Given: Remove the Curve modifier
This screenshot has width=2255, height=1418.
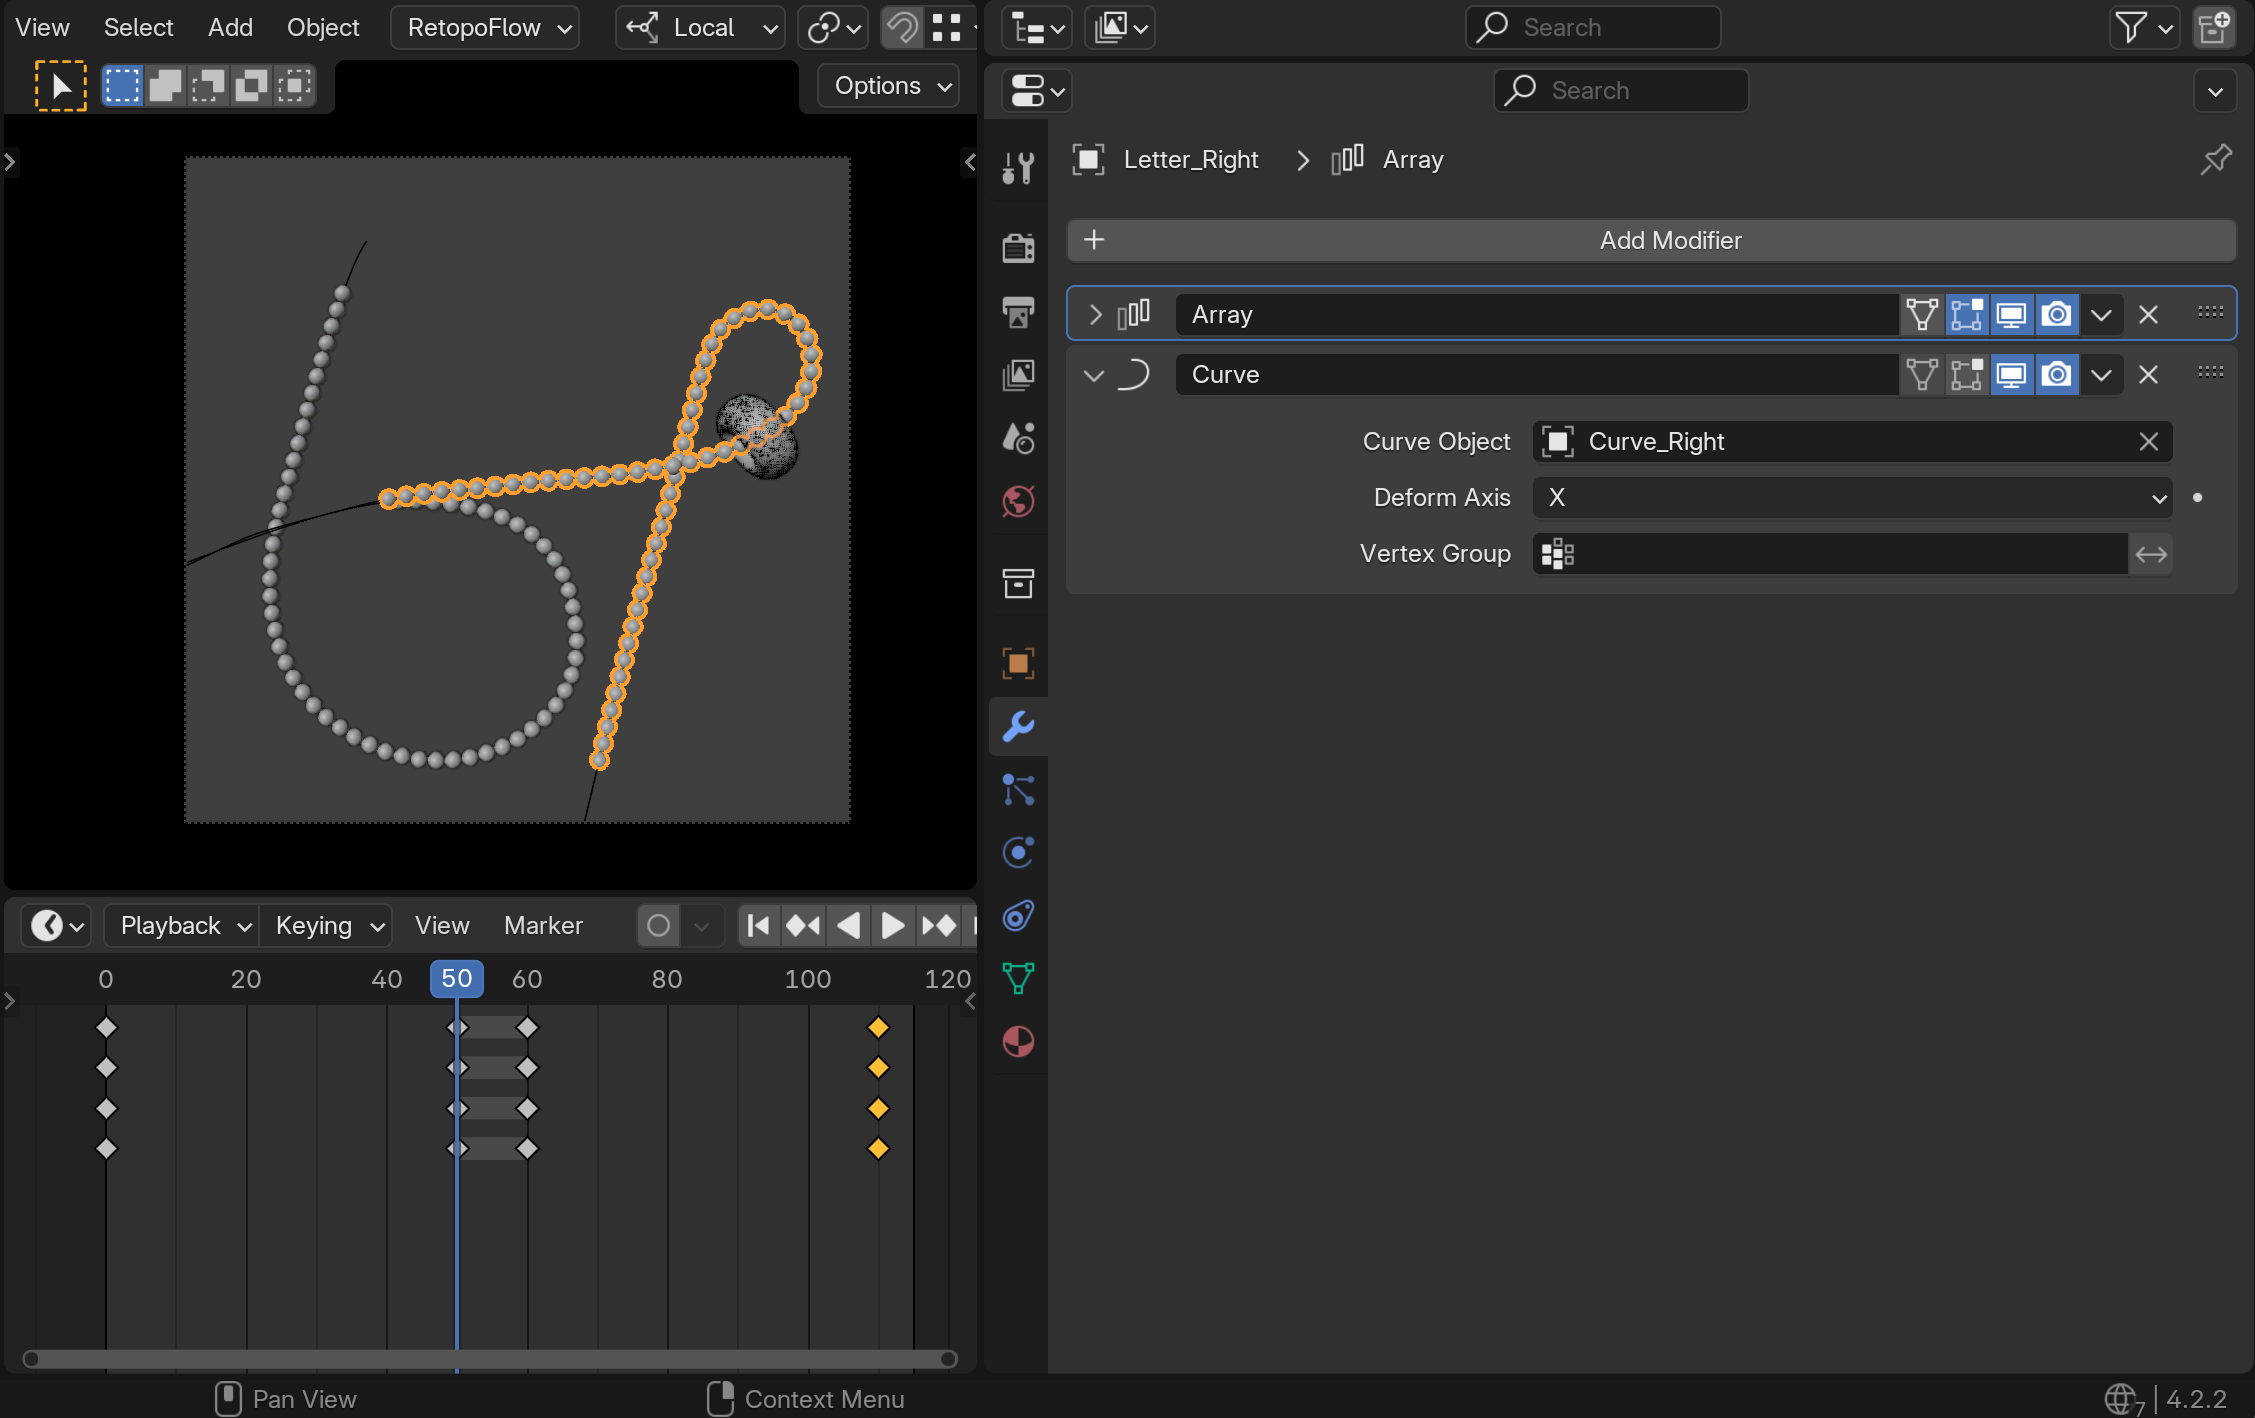Looking at the screenshot, I should (2148, 375).
